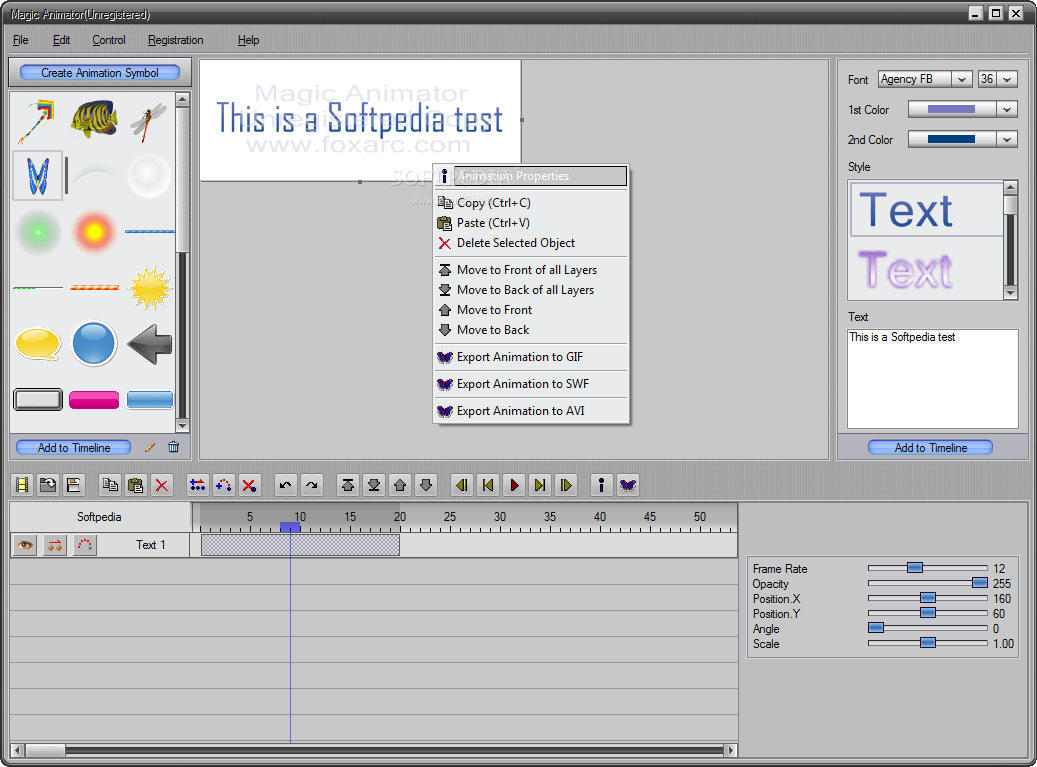Click the copy icon in the timeline toolbar

pos(110,485)
